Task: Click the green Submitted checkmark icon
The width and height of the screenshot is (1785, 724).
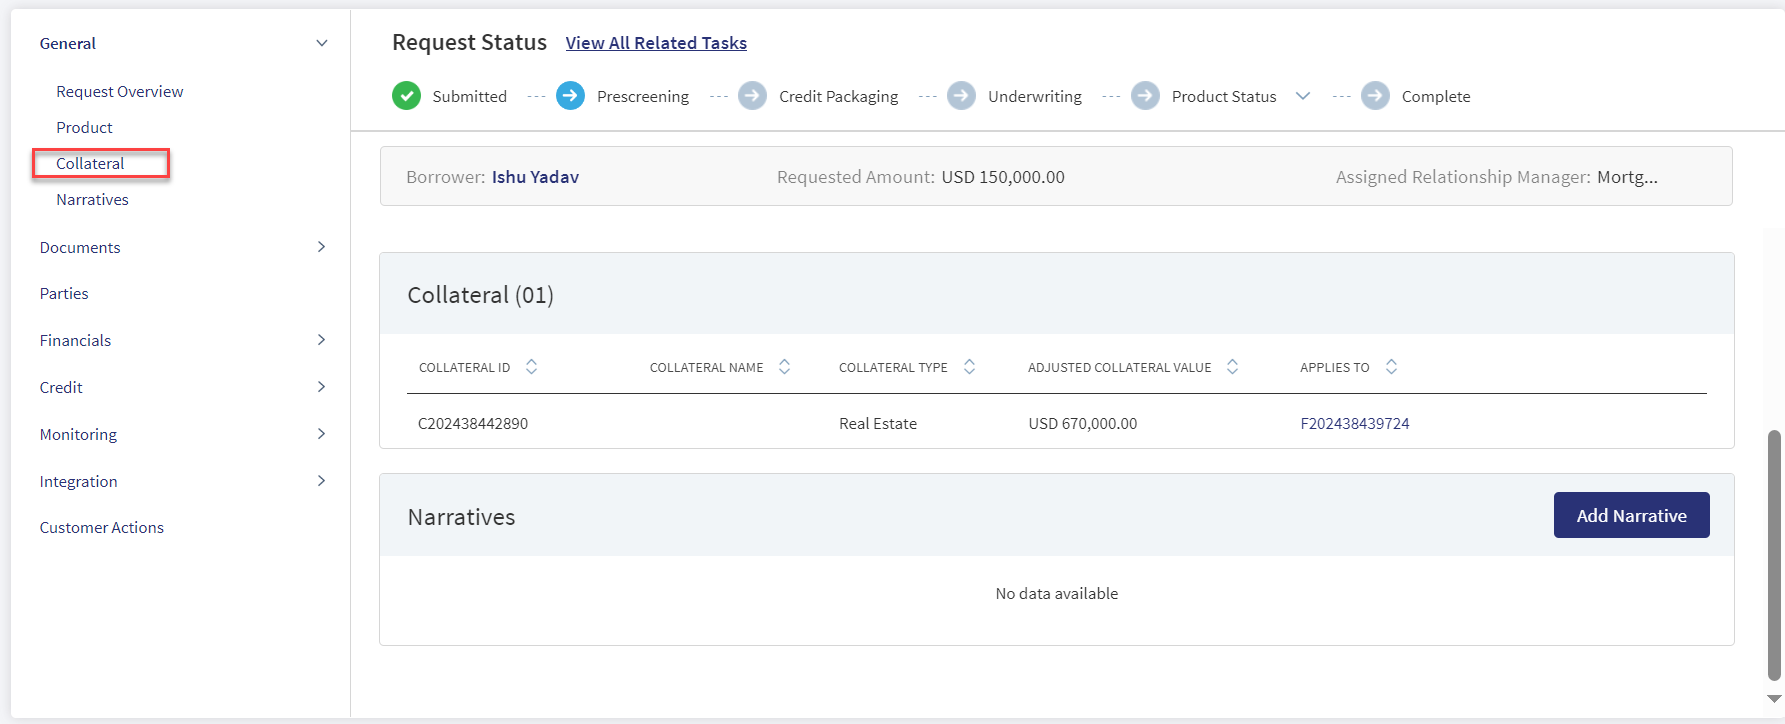Action: [406, 96]
